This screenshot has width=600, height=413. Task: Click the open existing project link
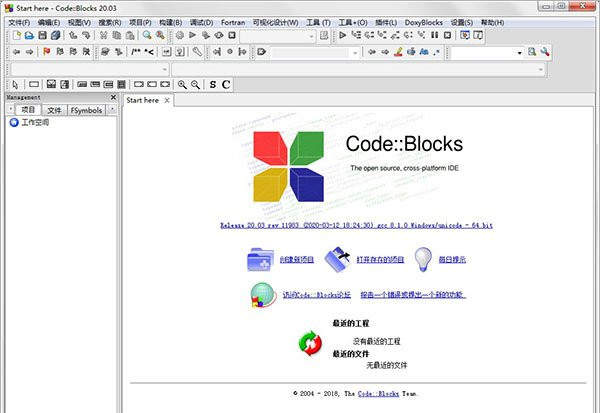380,260
